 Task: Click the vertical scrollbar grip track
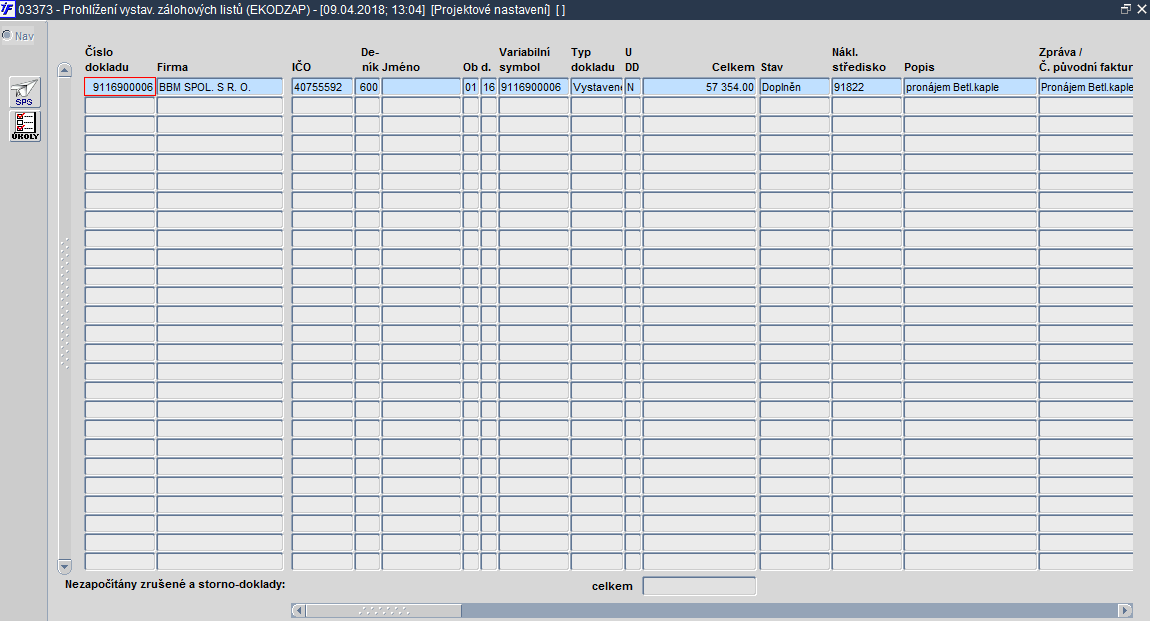(x=65, y=303)
